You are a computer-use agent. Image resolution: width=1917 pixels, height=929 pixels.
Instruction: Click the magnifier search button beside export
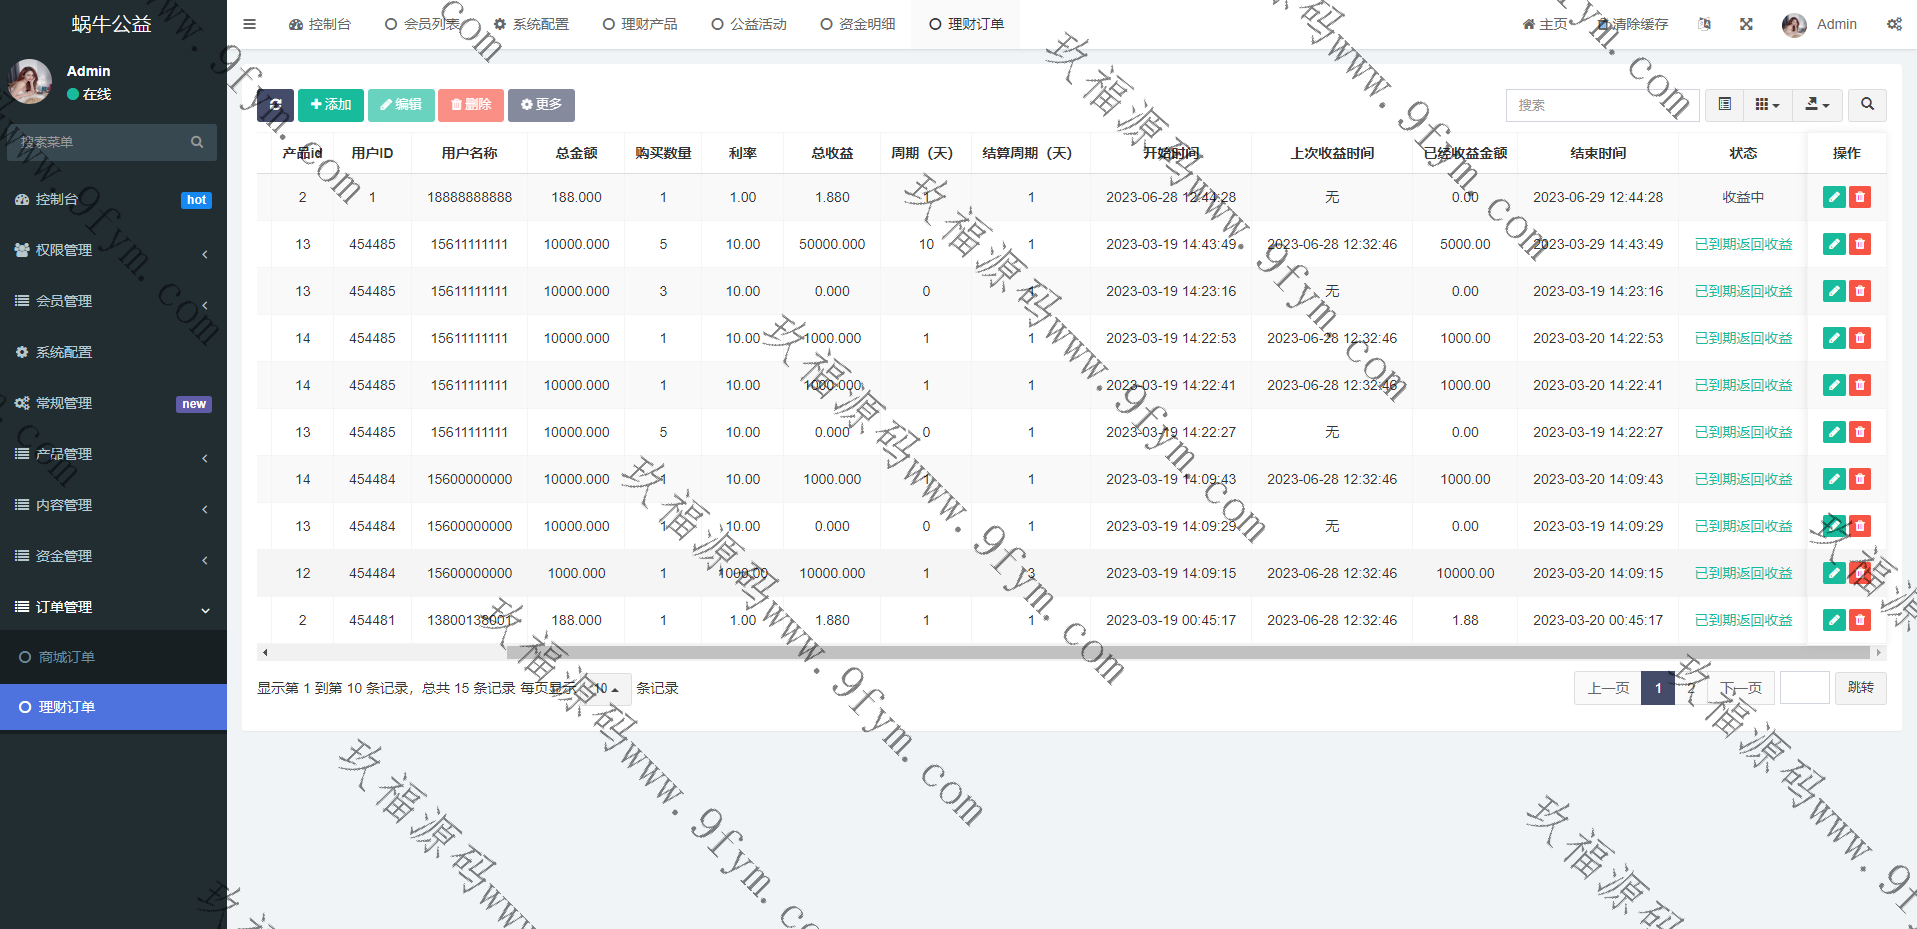[x=1867, y=105]
